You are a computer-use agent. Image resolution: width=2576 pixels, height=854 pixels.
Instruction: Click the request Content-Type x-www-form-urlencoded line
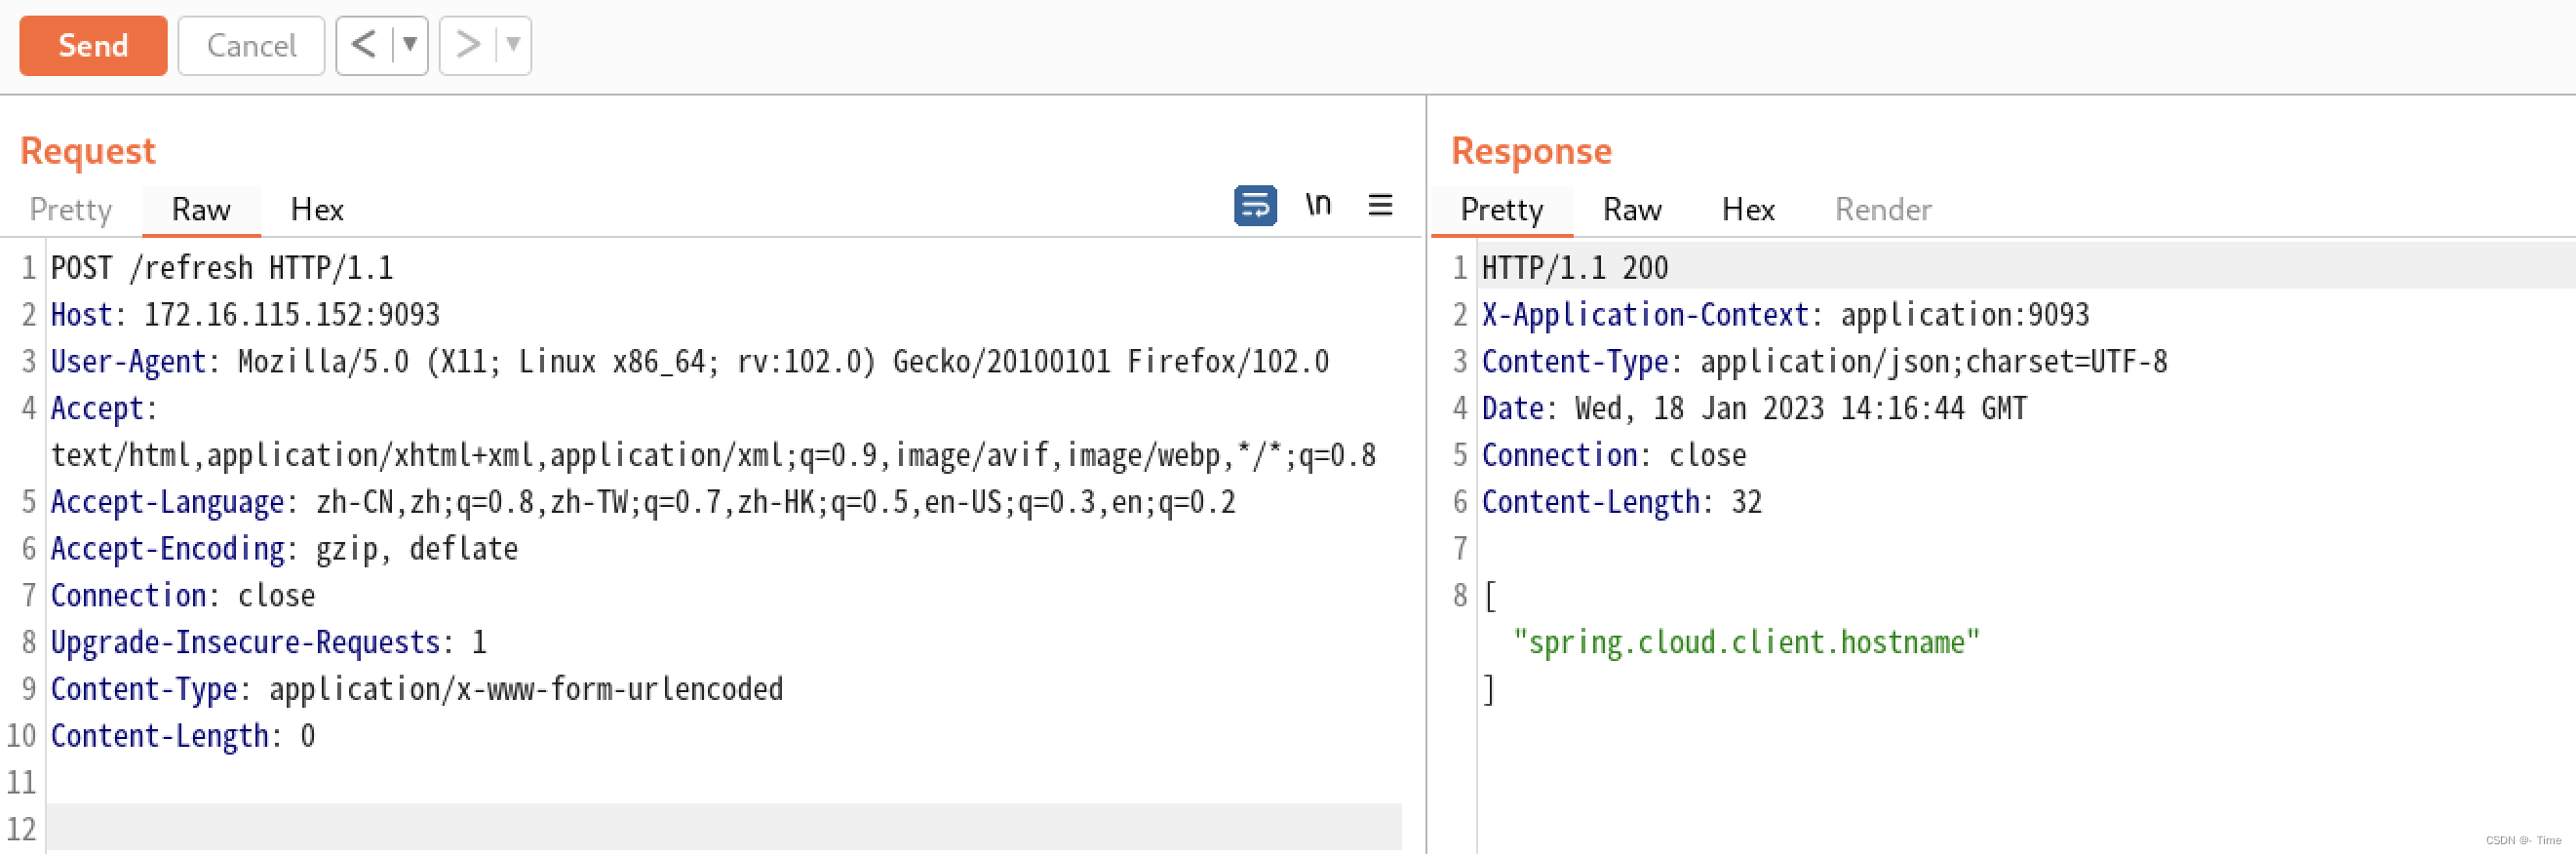click(417, 689)
